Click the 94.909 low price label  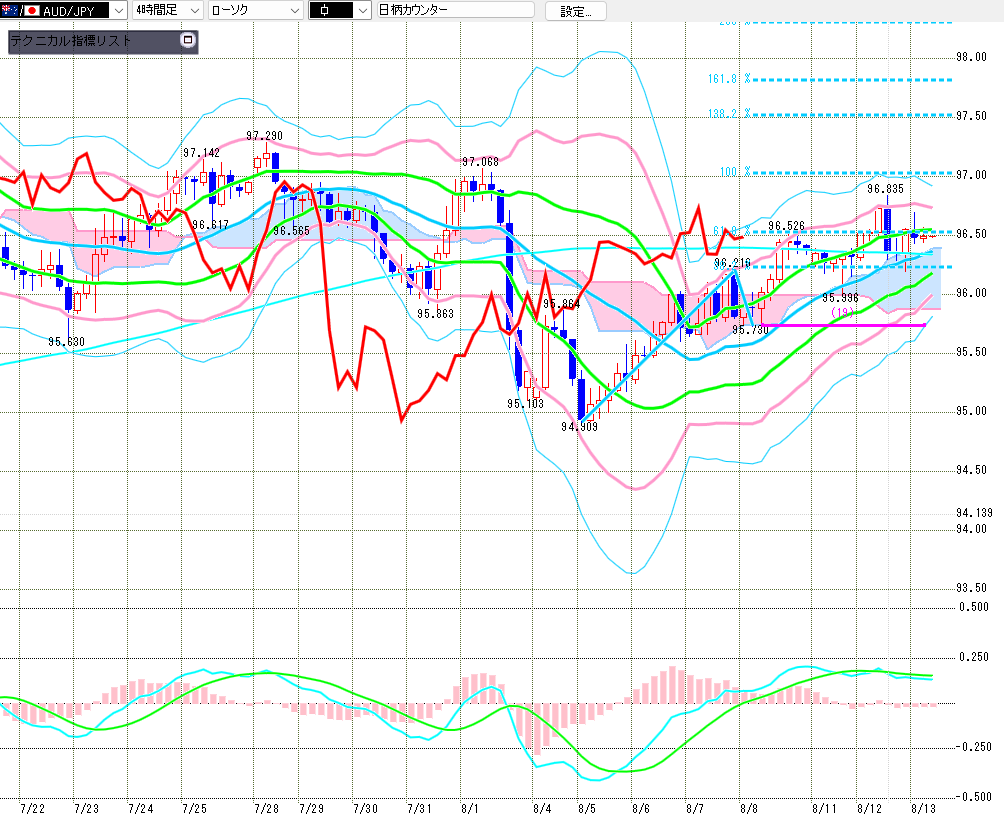[x=579, y=427]
